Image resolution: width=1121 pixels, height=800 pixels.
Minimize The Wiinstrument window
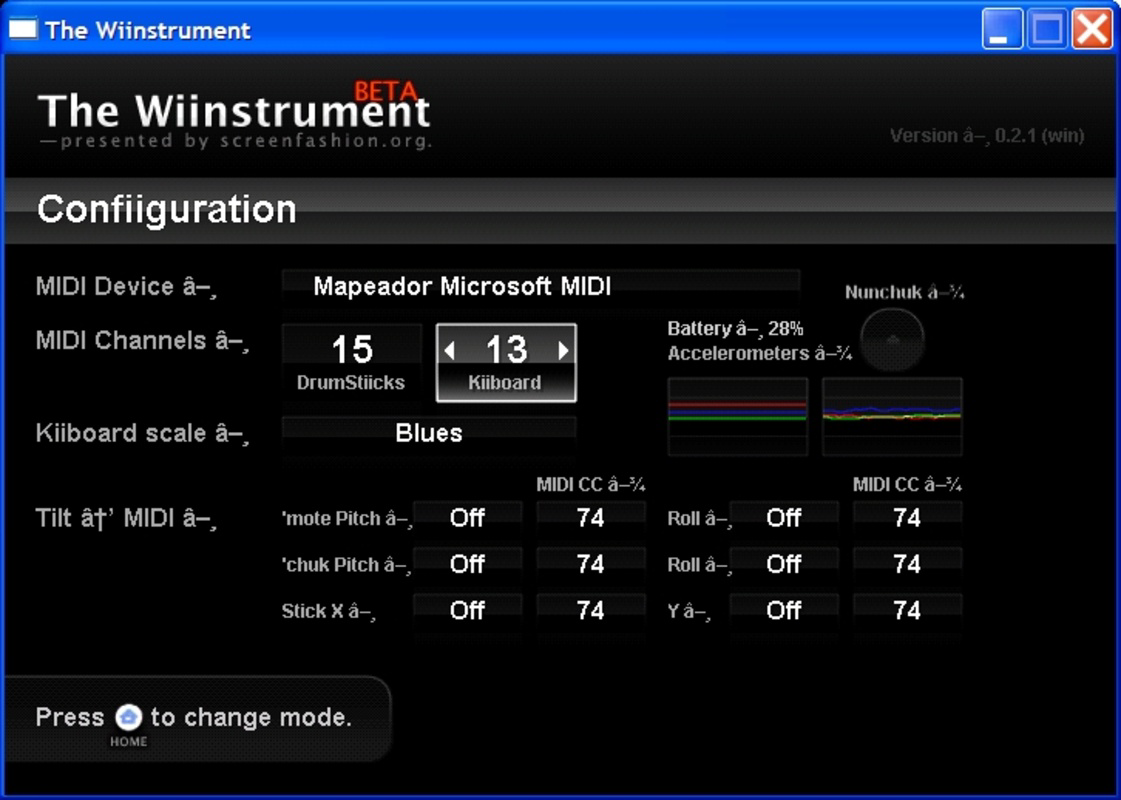tap(1002, 29)
